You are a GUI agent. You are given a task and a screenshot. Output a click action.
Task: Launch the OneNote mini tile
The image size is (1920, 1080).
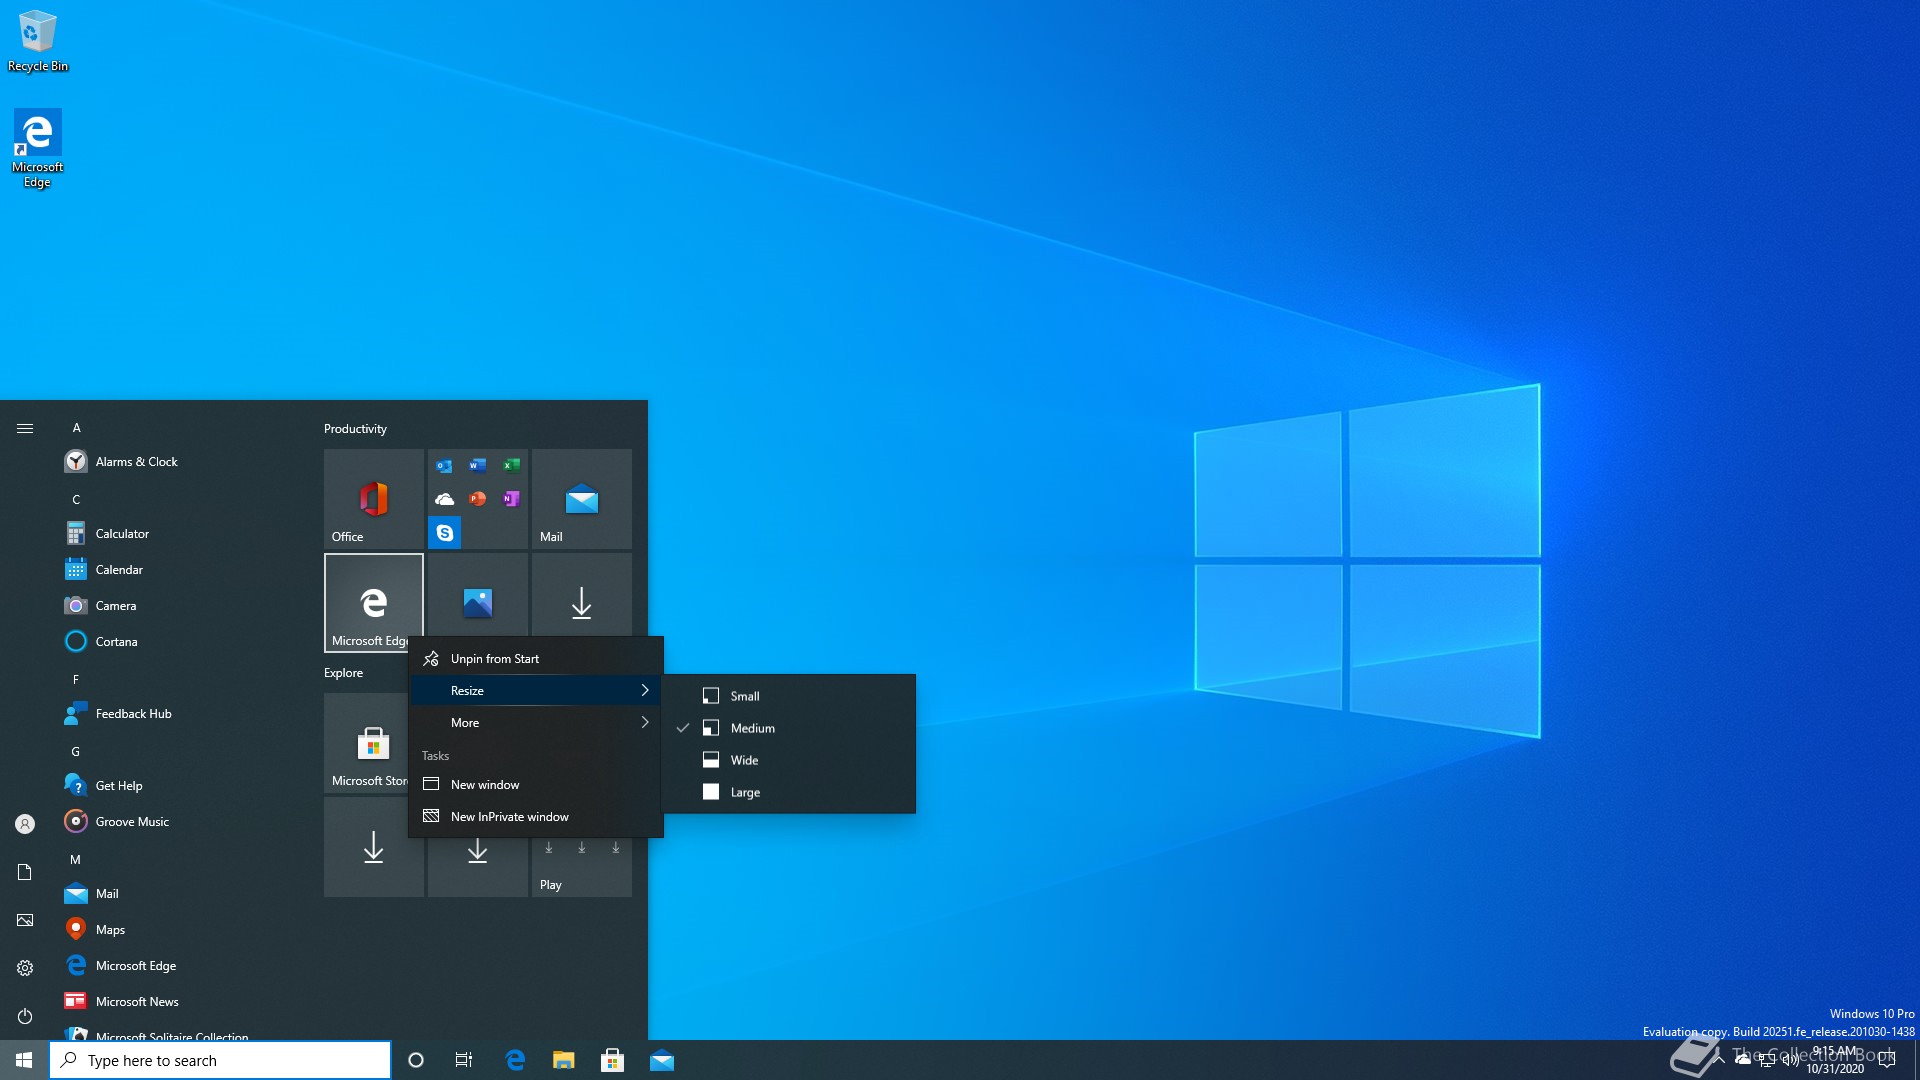[511, 499]
